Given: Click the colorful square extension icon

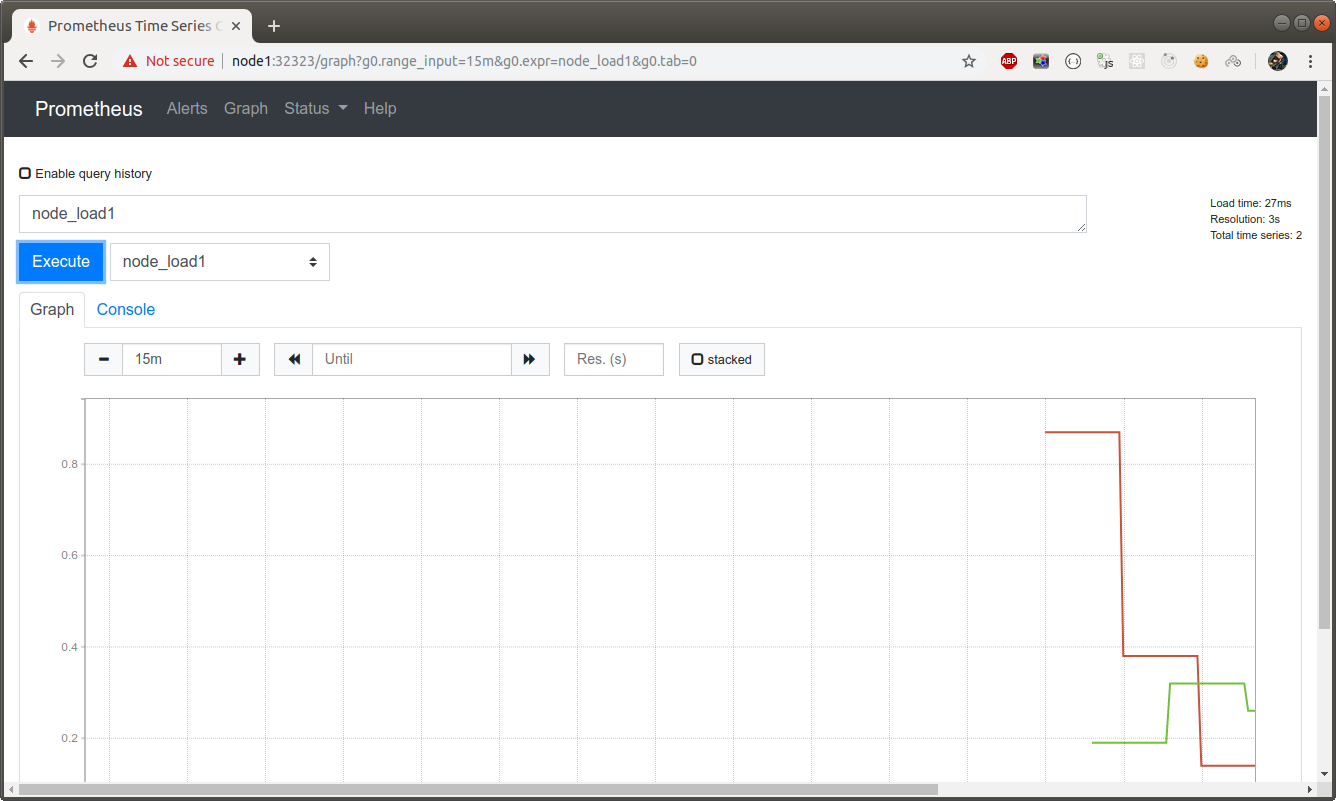Looking at the screenshot, I should tap(1041, 61).
